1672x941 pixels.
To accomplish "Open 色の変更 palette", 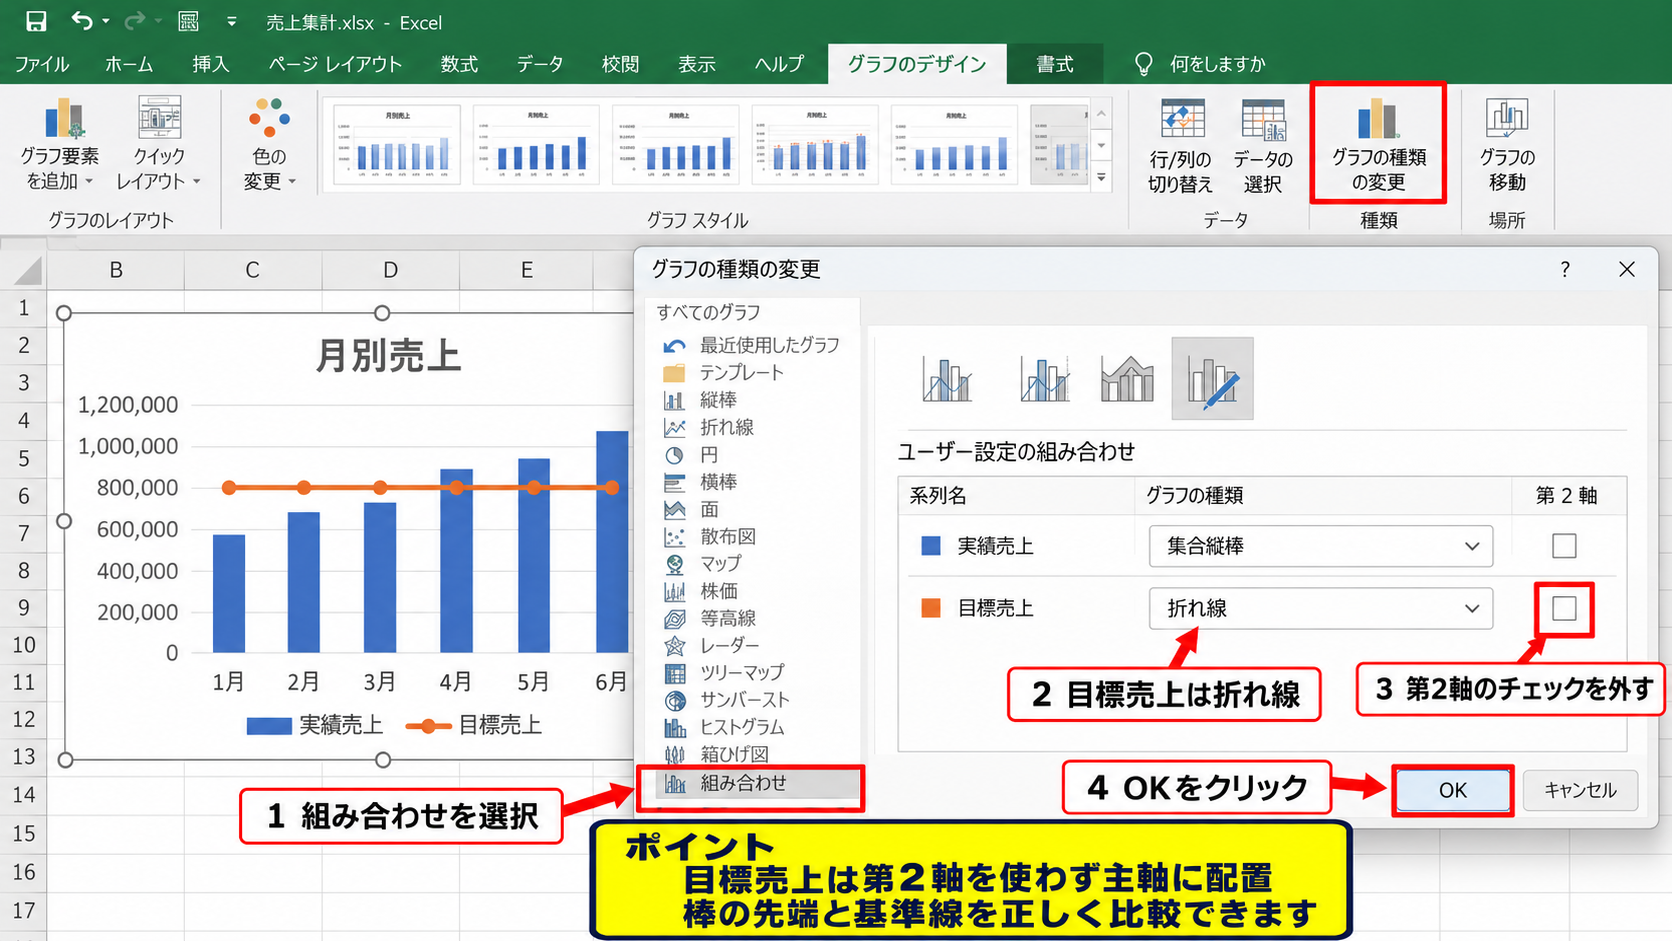I will [269, 144].
